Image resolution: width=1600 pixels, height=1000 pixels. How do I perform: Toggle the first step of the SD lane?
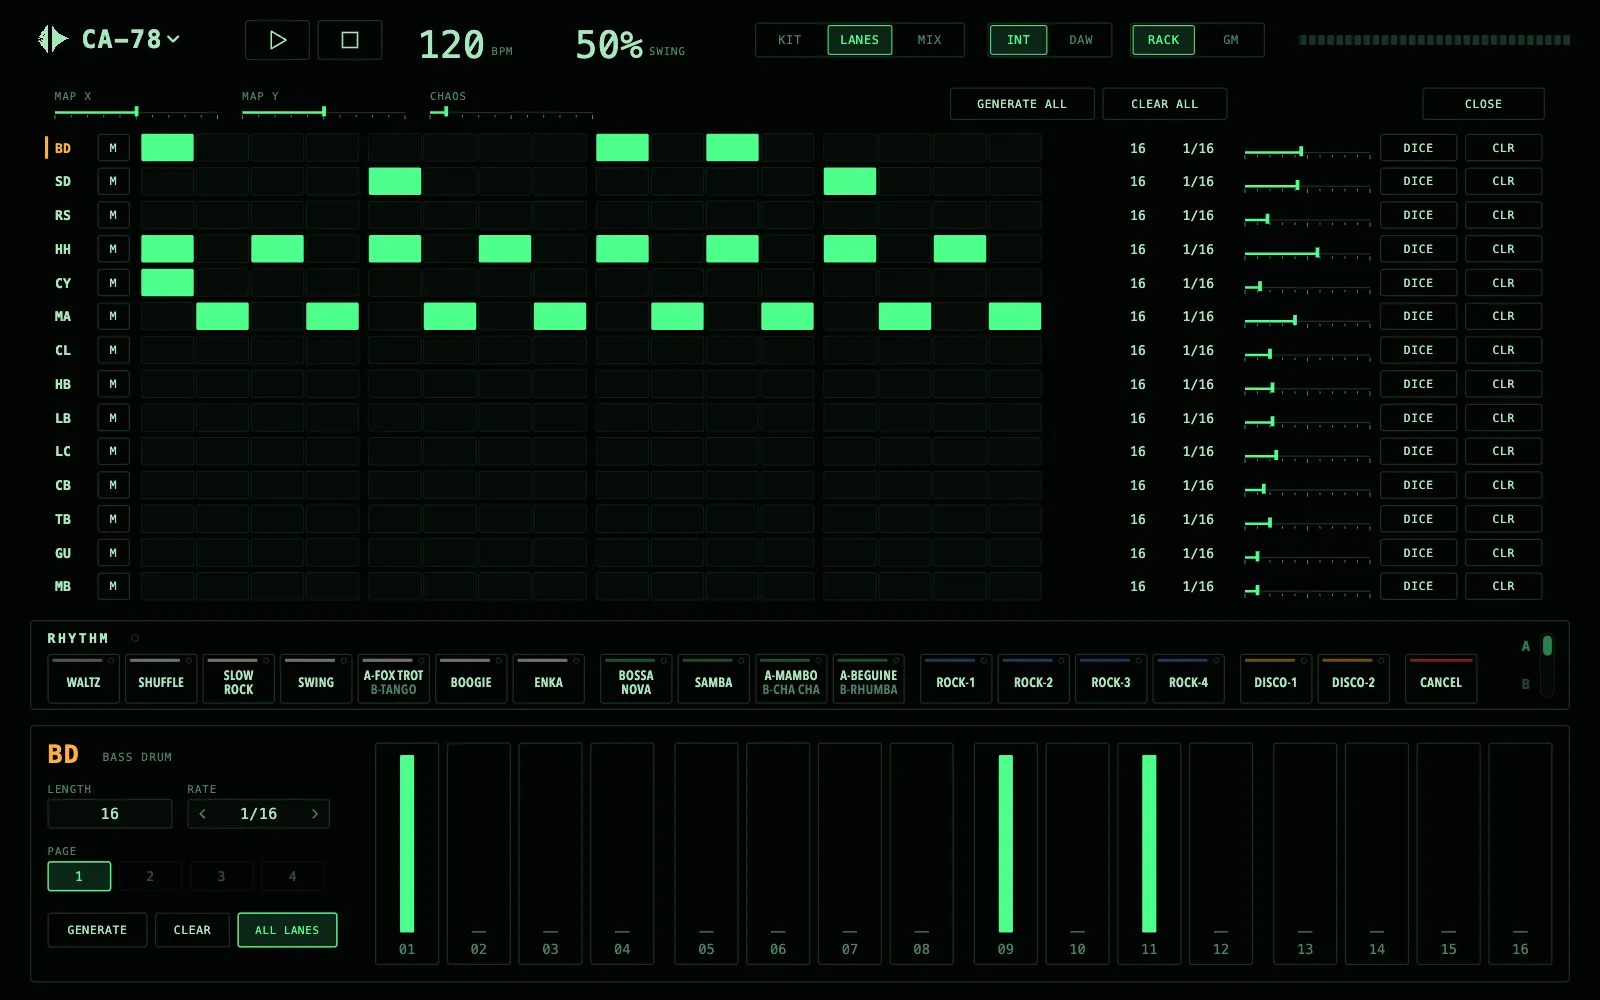pos(167,181)
